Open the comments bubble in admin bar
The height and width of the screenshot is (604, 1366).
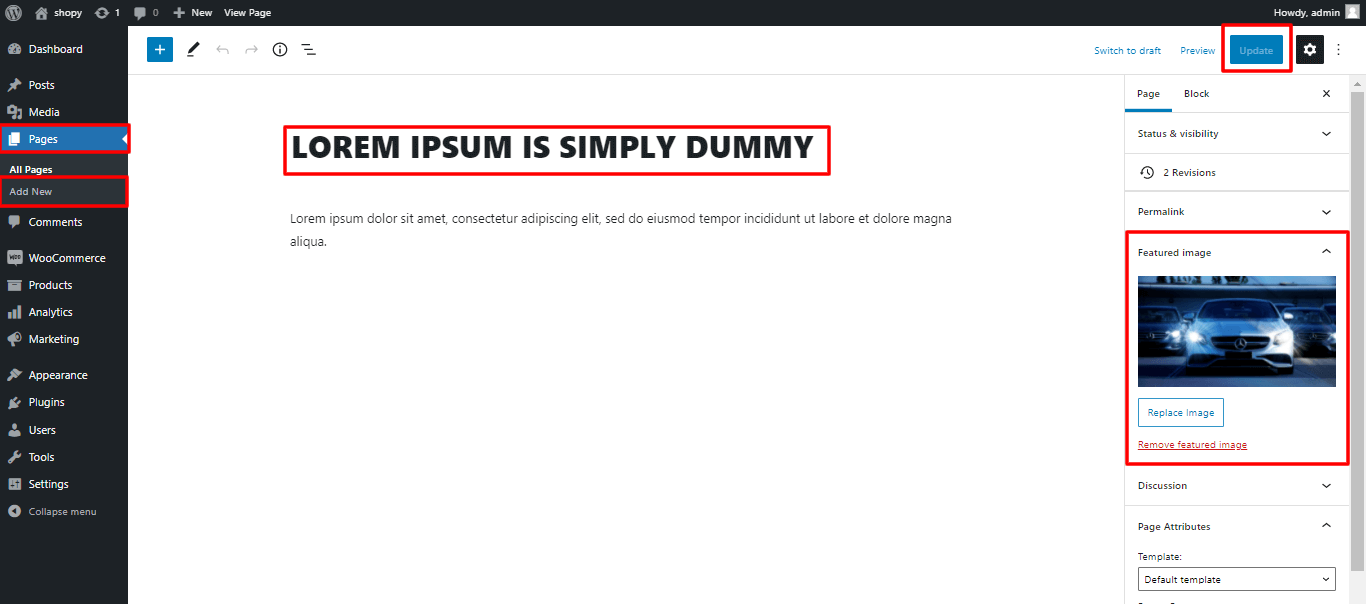(x=146, y=13)
